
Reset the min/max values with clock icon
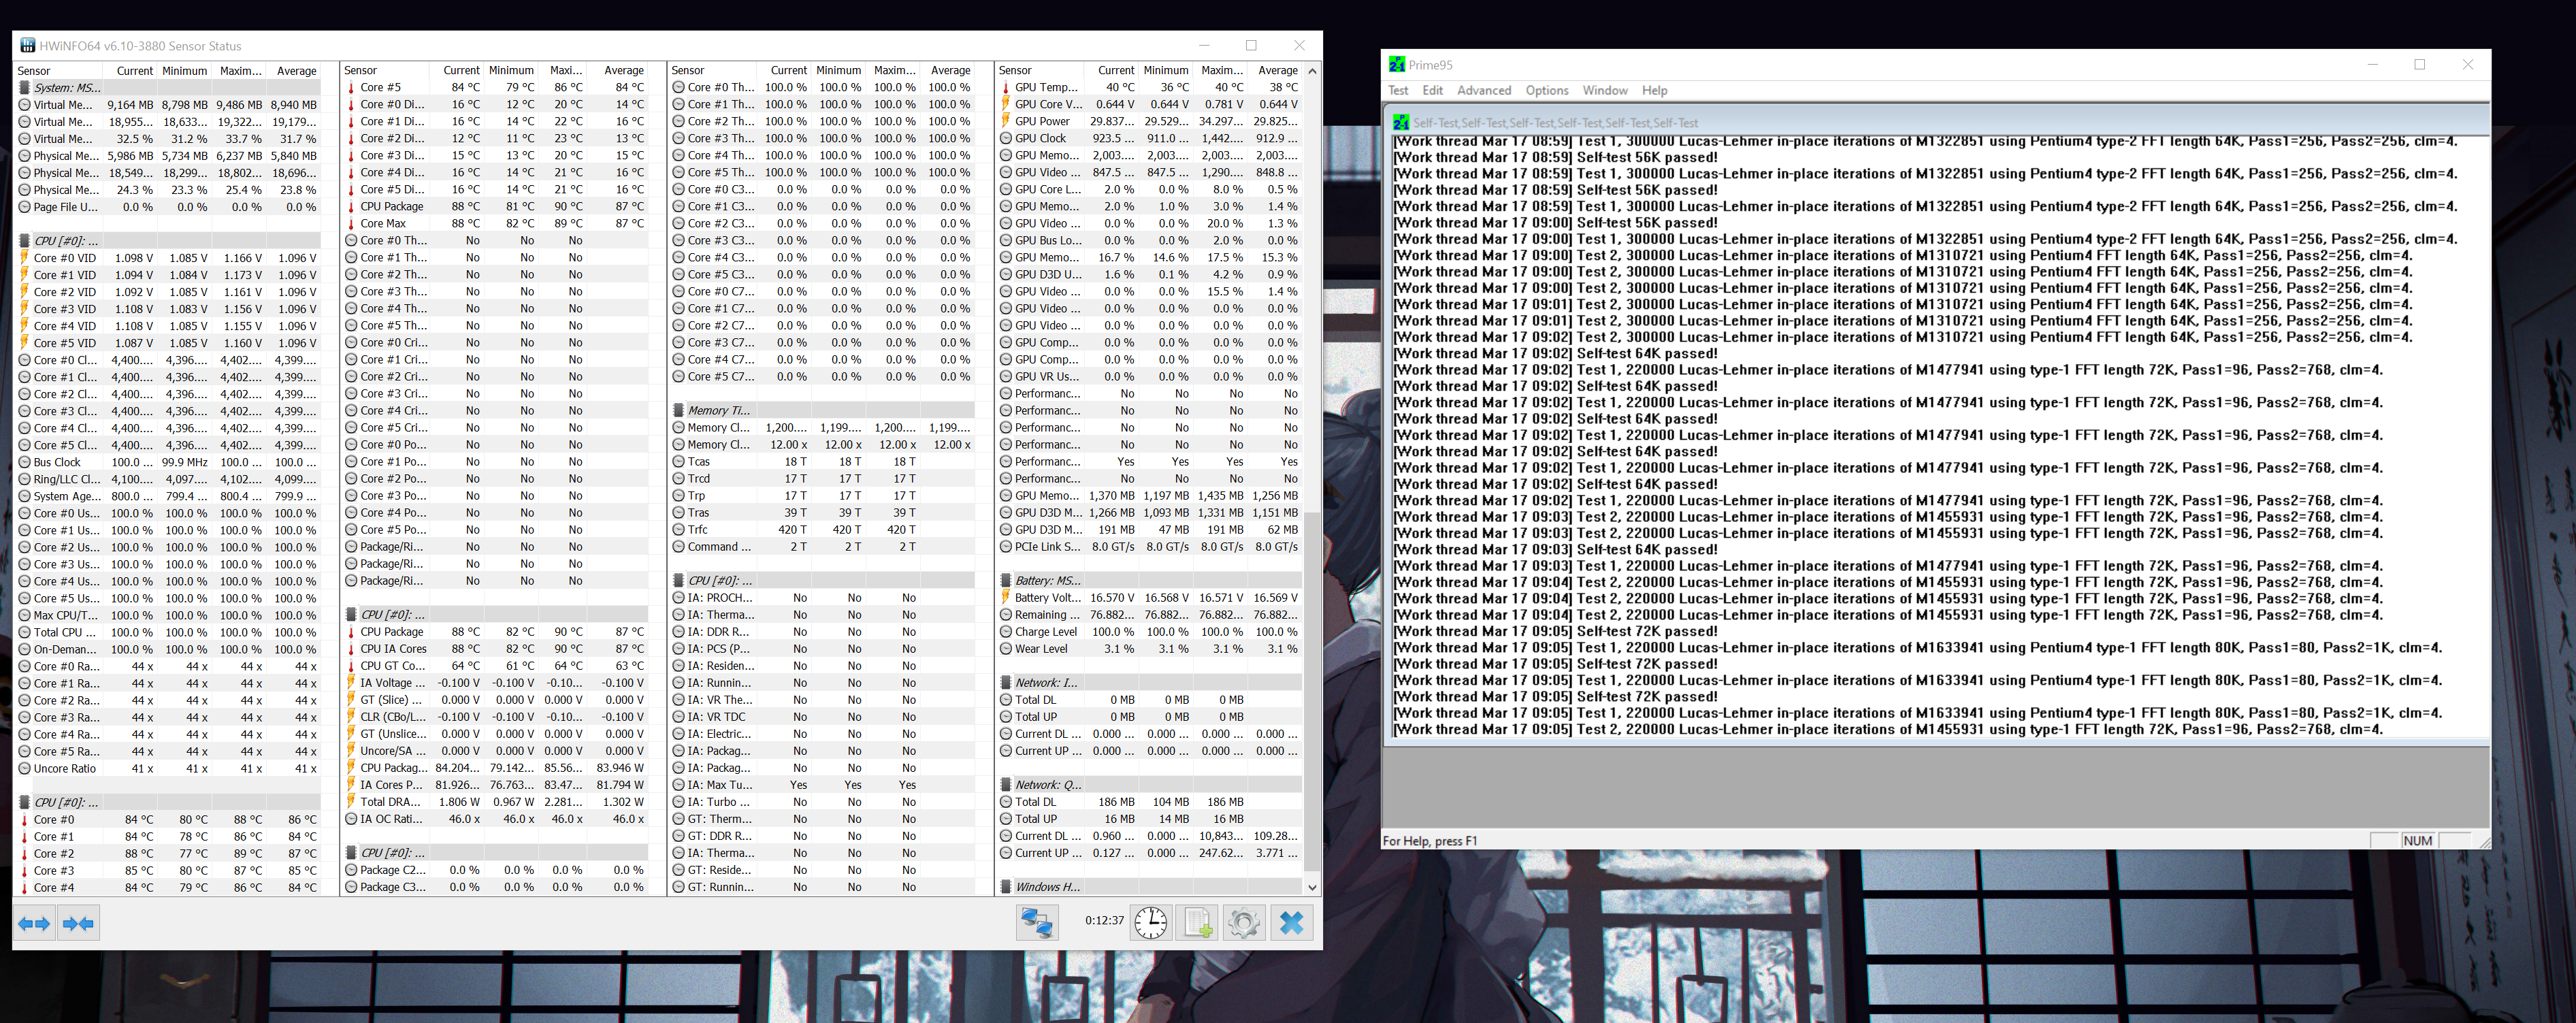pos(1150,922)
